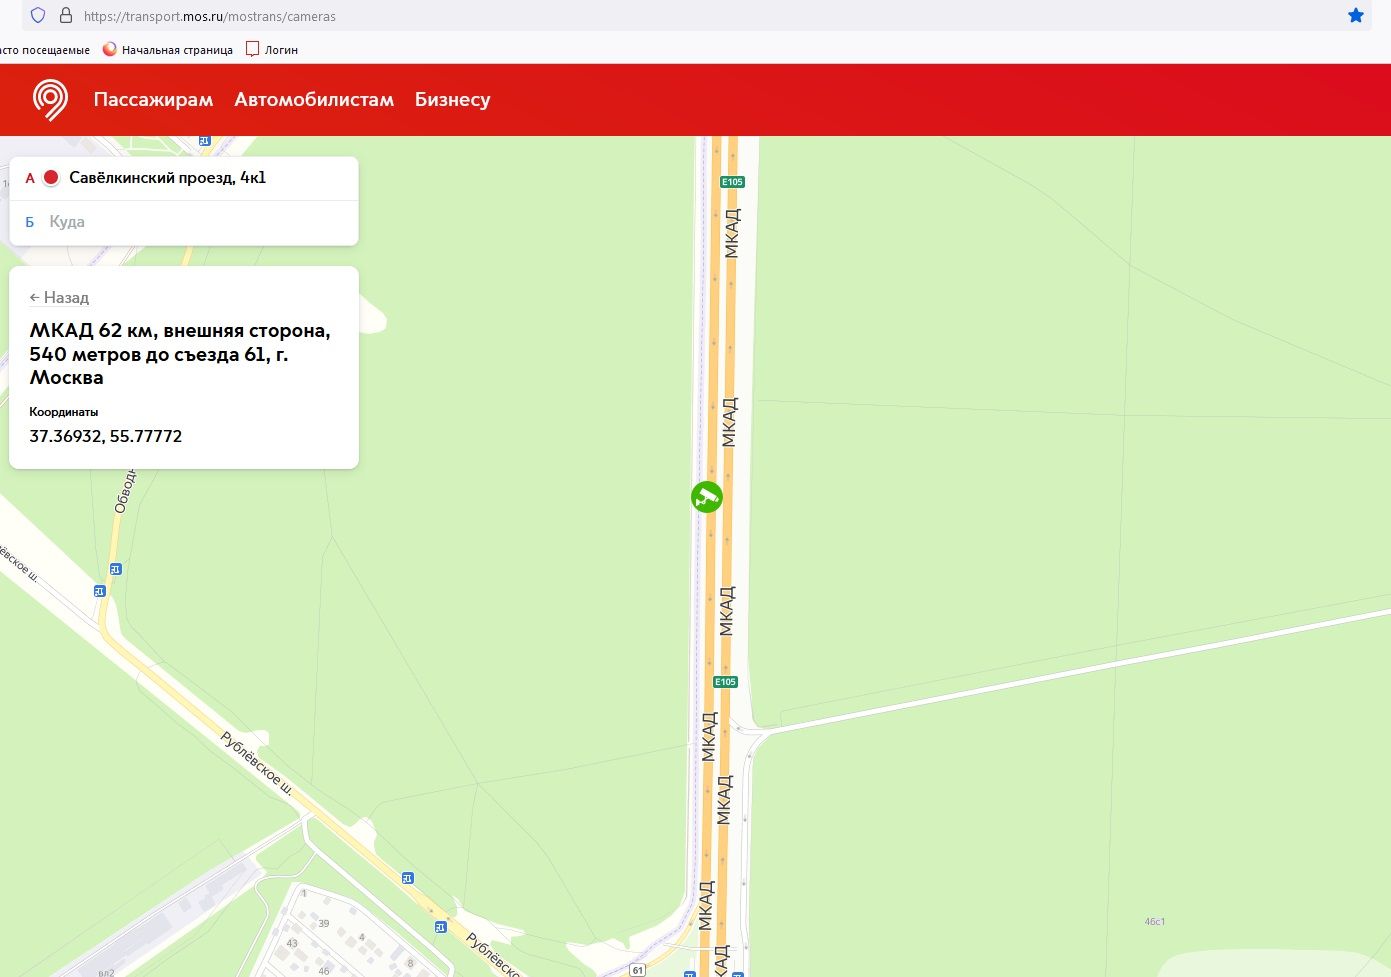Select the bus stop icon above the route panel

[205, 141]
